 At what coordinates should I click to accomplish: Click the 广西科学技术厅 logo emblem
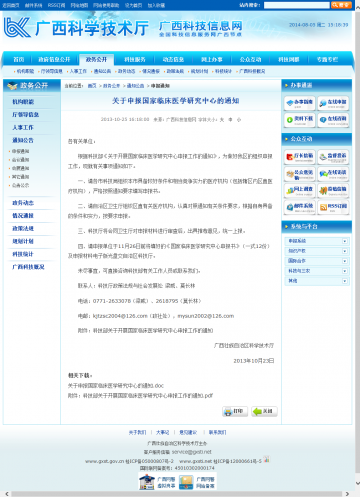pyautogui.click(x=17, y=27)
